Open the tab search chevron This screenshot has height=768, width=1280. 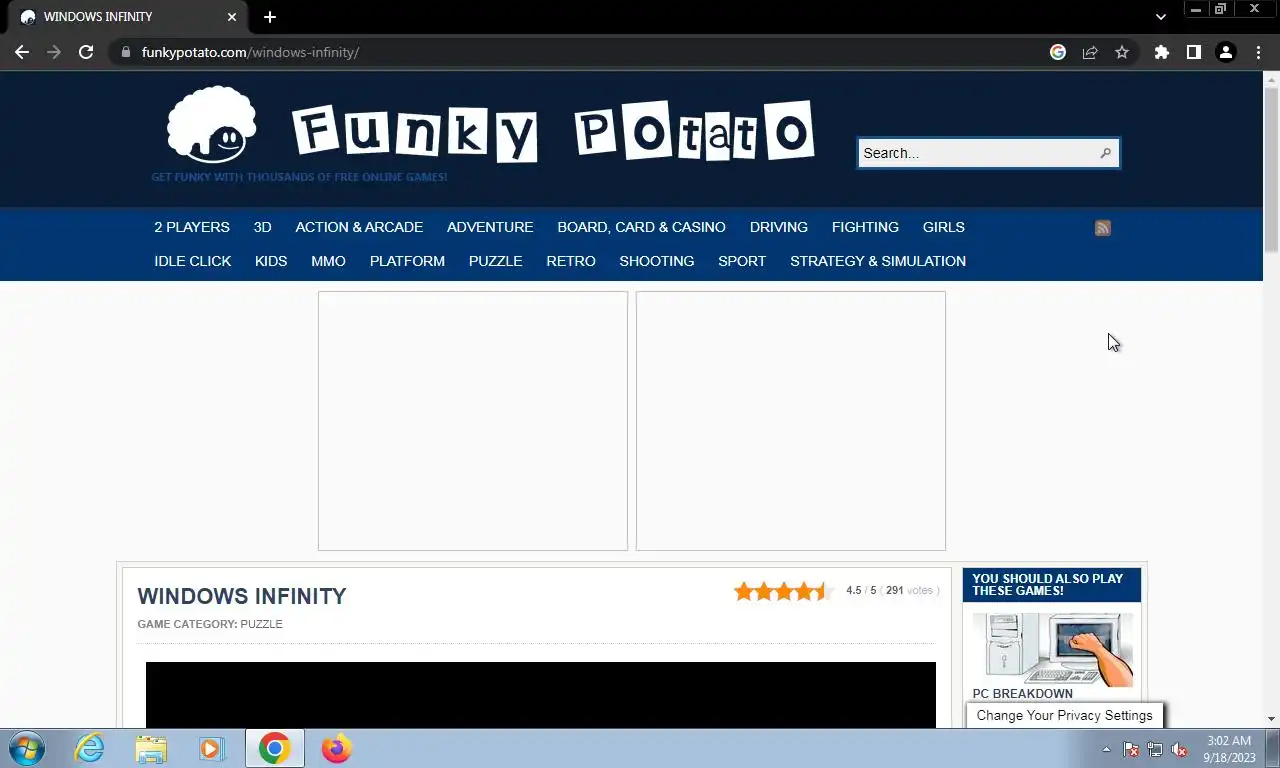tap(1160, 17)
